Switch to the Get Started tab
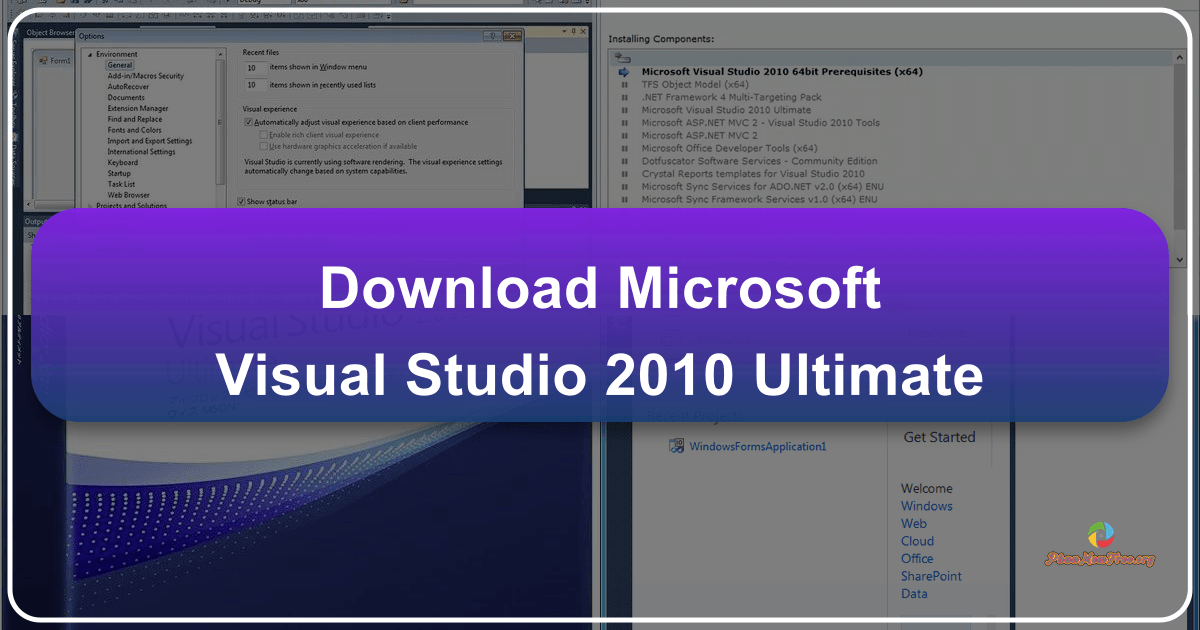The height and width of the screenshot is (630, 1200). click(x=940, y=437)
